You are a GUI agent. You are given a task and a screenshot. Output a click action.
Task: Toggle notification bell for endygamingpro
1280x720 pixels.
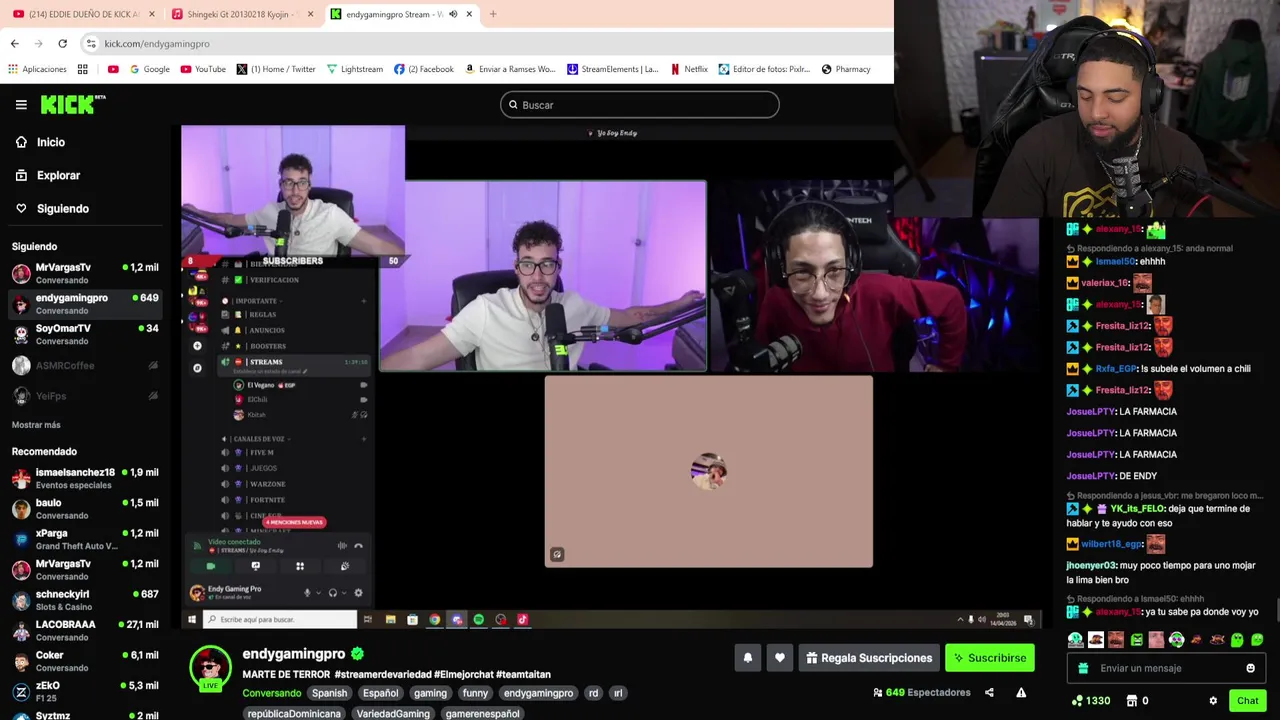pyautogui.click(x=747, y=658)
